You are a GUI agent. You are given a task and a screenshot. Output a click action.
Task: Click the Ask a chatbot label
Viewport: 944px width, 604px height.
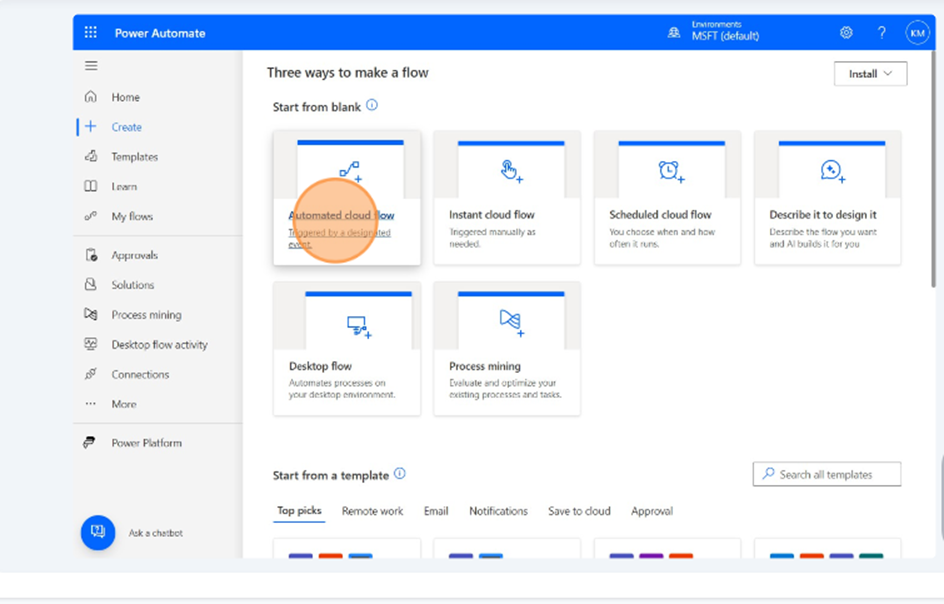coord(155,533)
